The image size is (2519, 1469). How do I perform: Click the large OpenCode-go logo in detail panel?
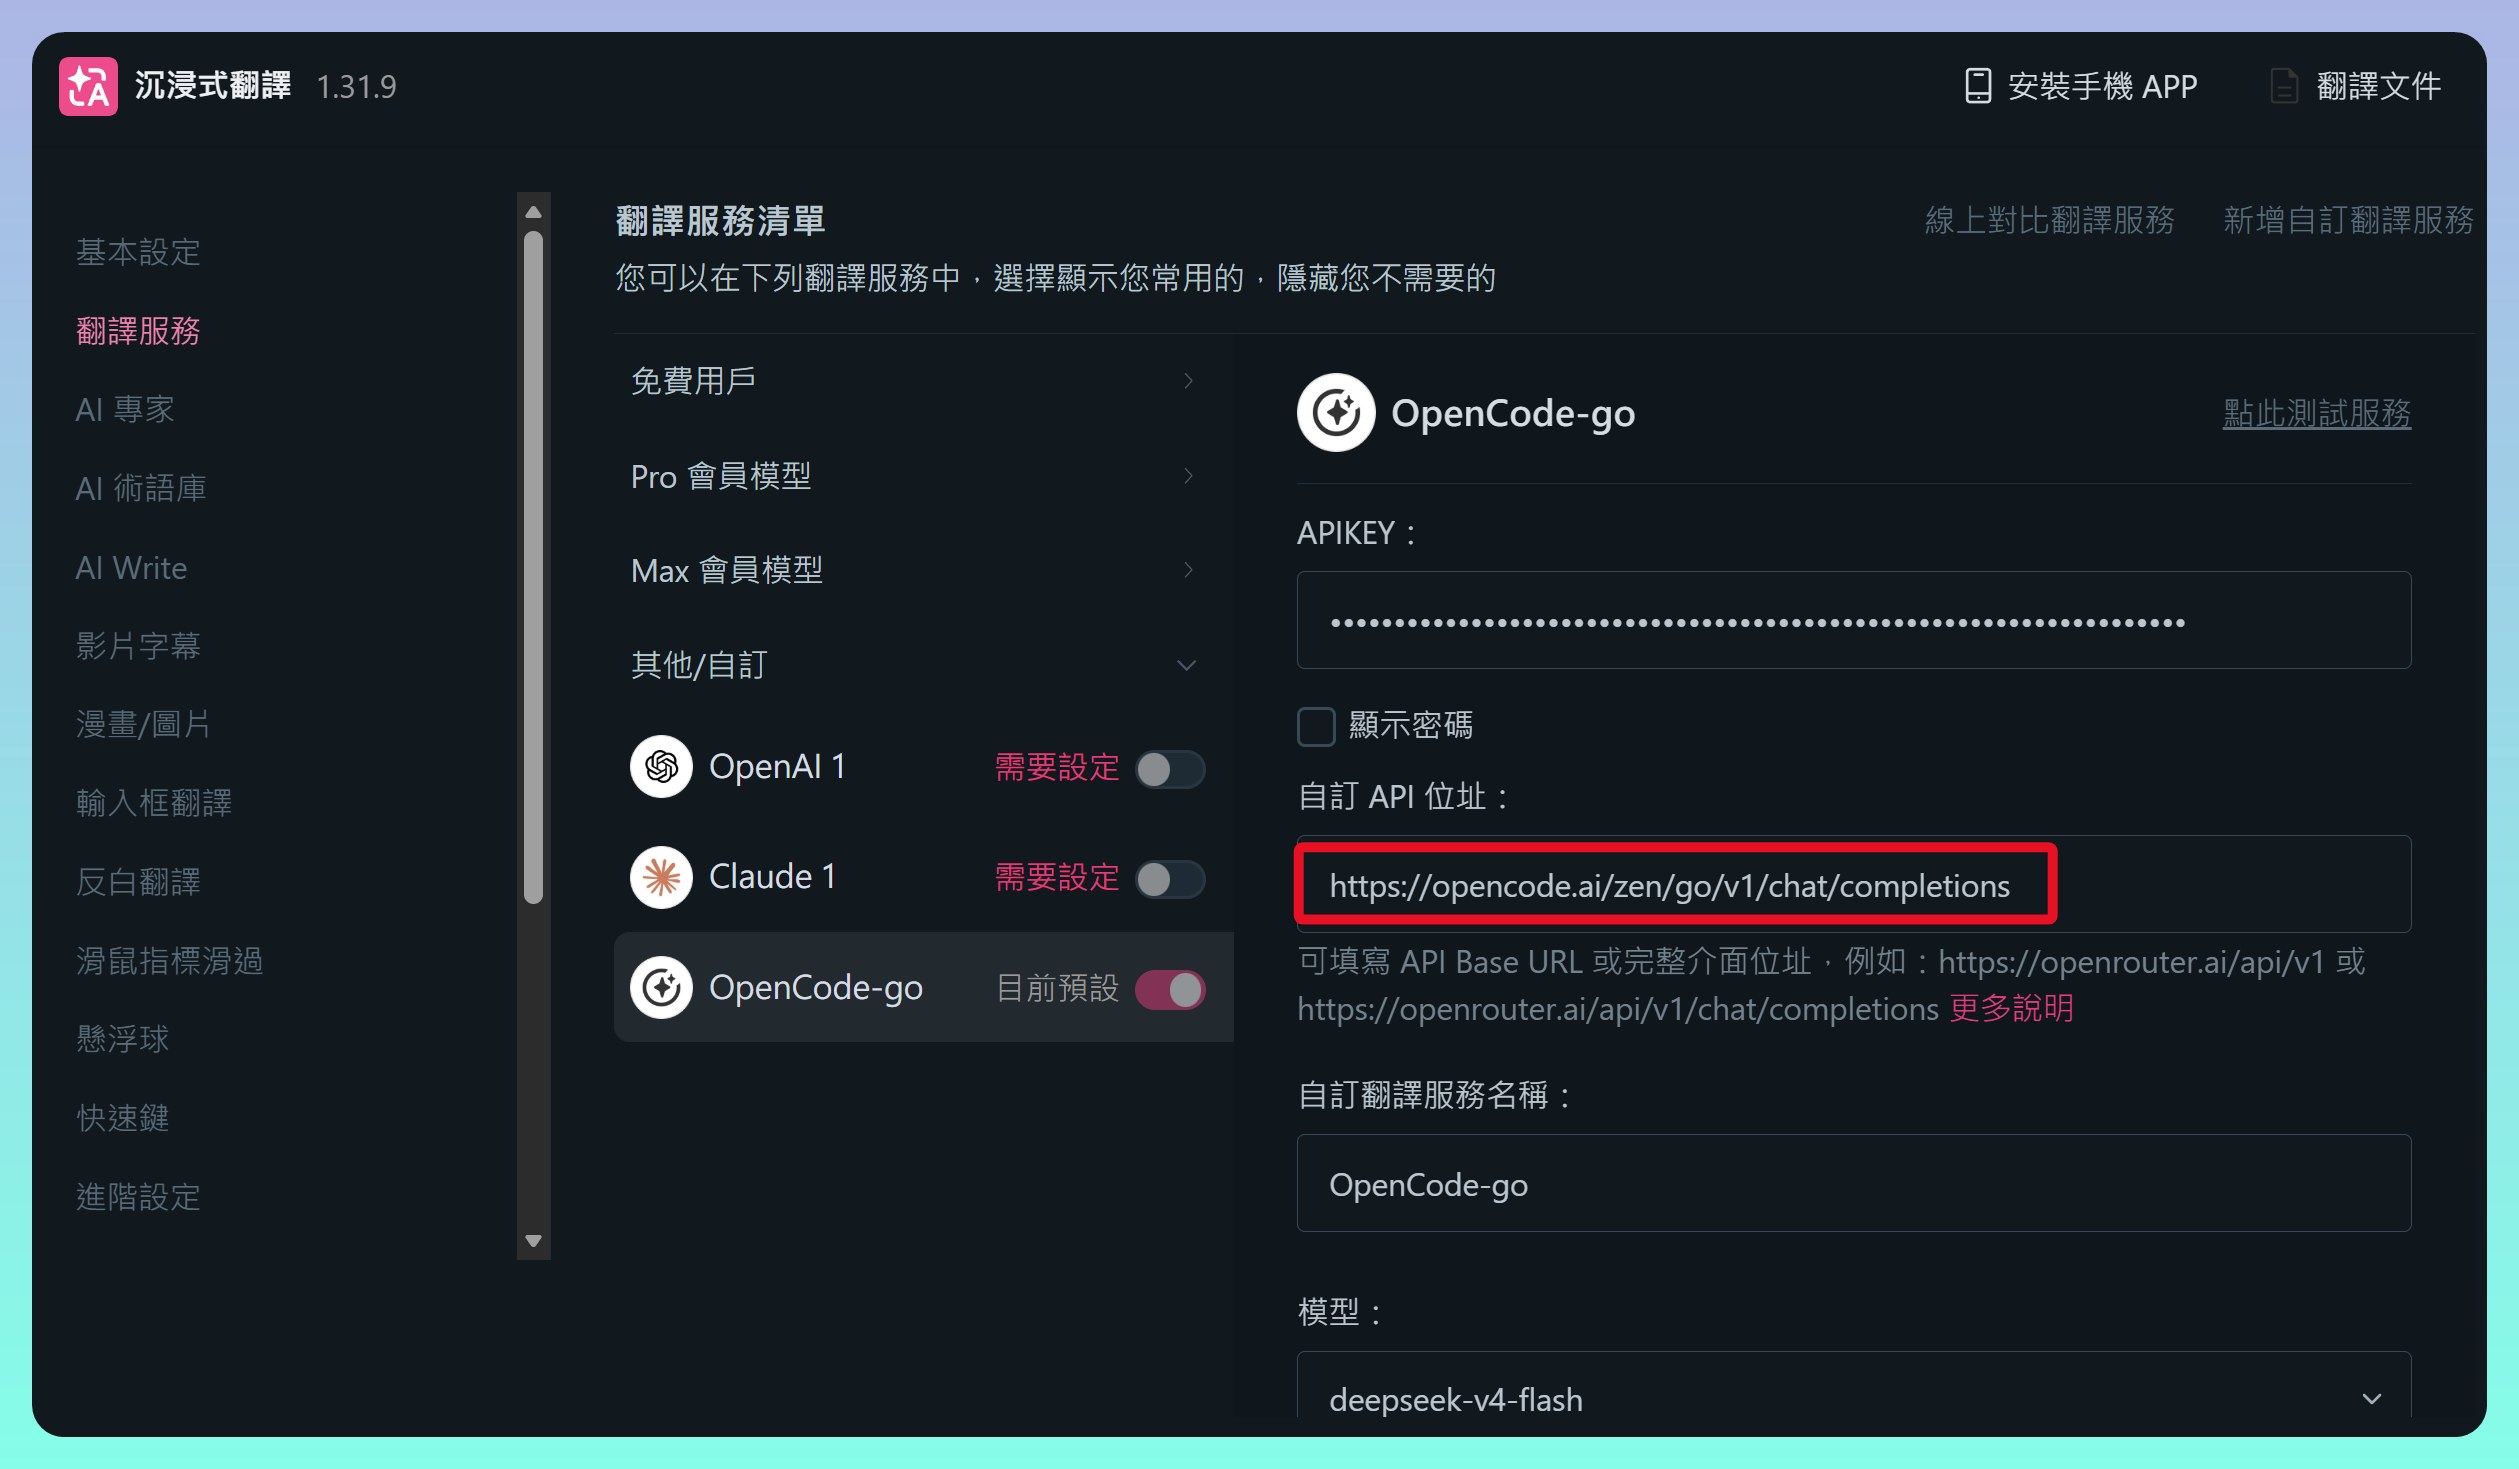coord(1336,412)
